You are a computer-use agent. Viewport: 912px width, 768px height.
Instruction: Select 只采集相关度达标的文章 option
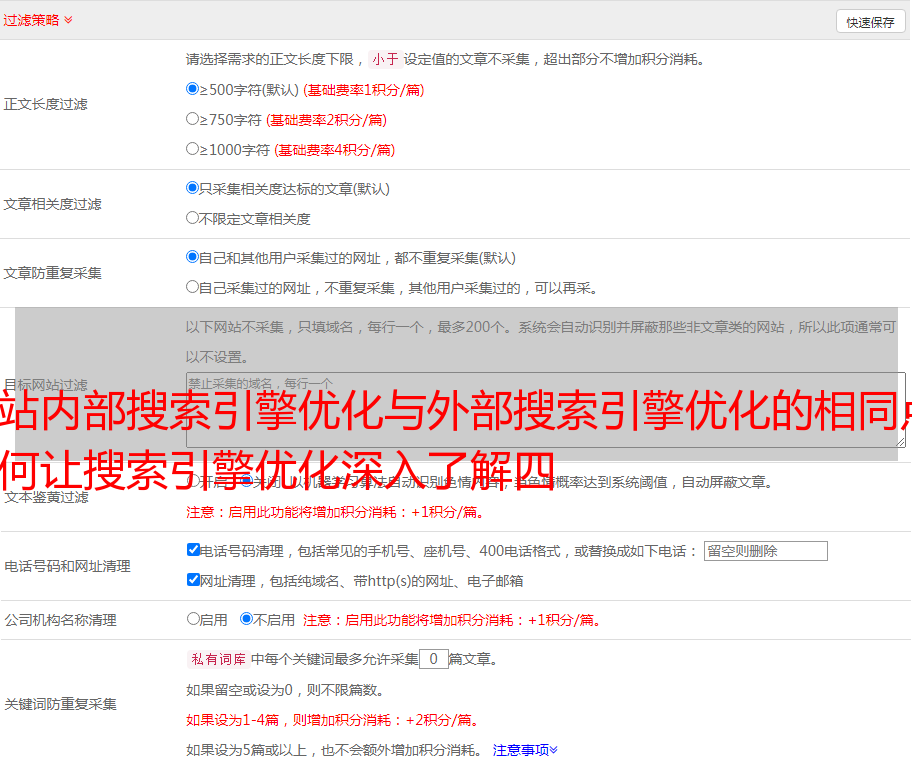193,188
